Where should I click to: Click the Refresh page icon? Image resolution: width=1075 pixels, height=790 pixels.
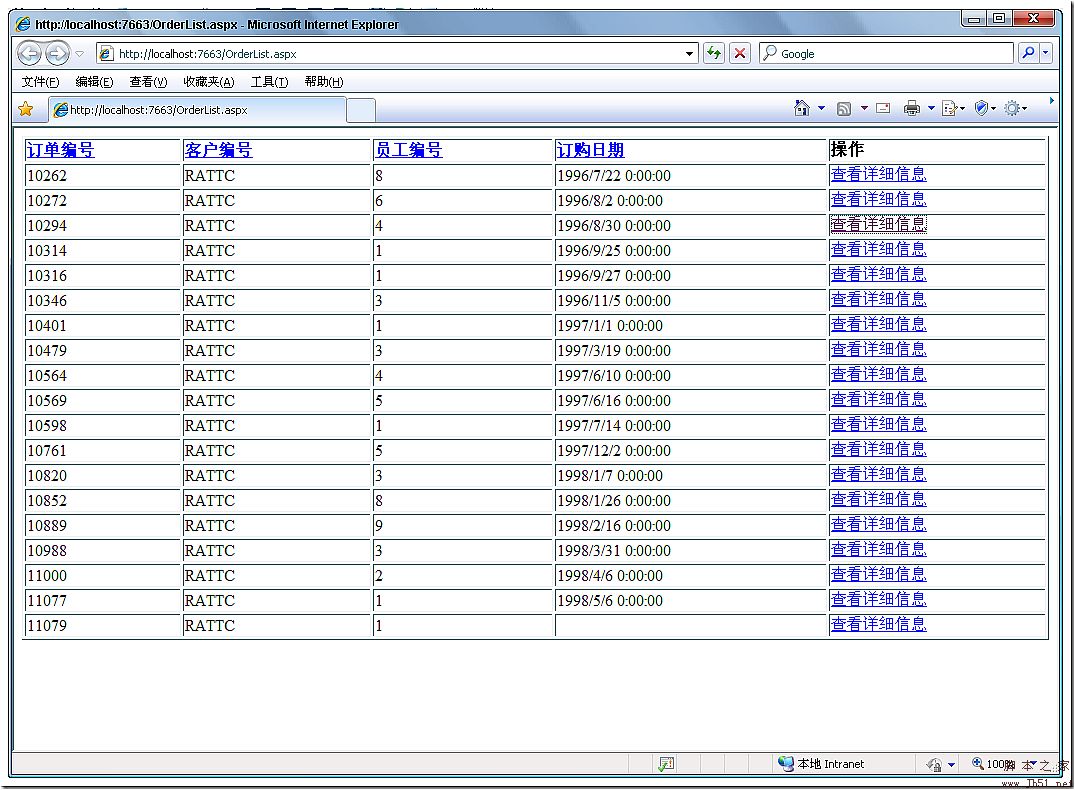tap(713, 54)
